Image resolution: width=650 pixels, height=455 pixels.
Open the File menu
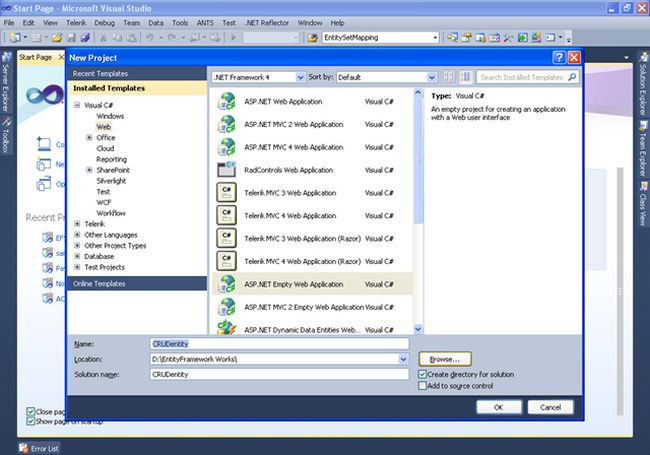click(x=9, y=23)
